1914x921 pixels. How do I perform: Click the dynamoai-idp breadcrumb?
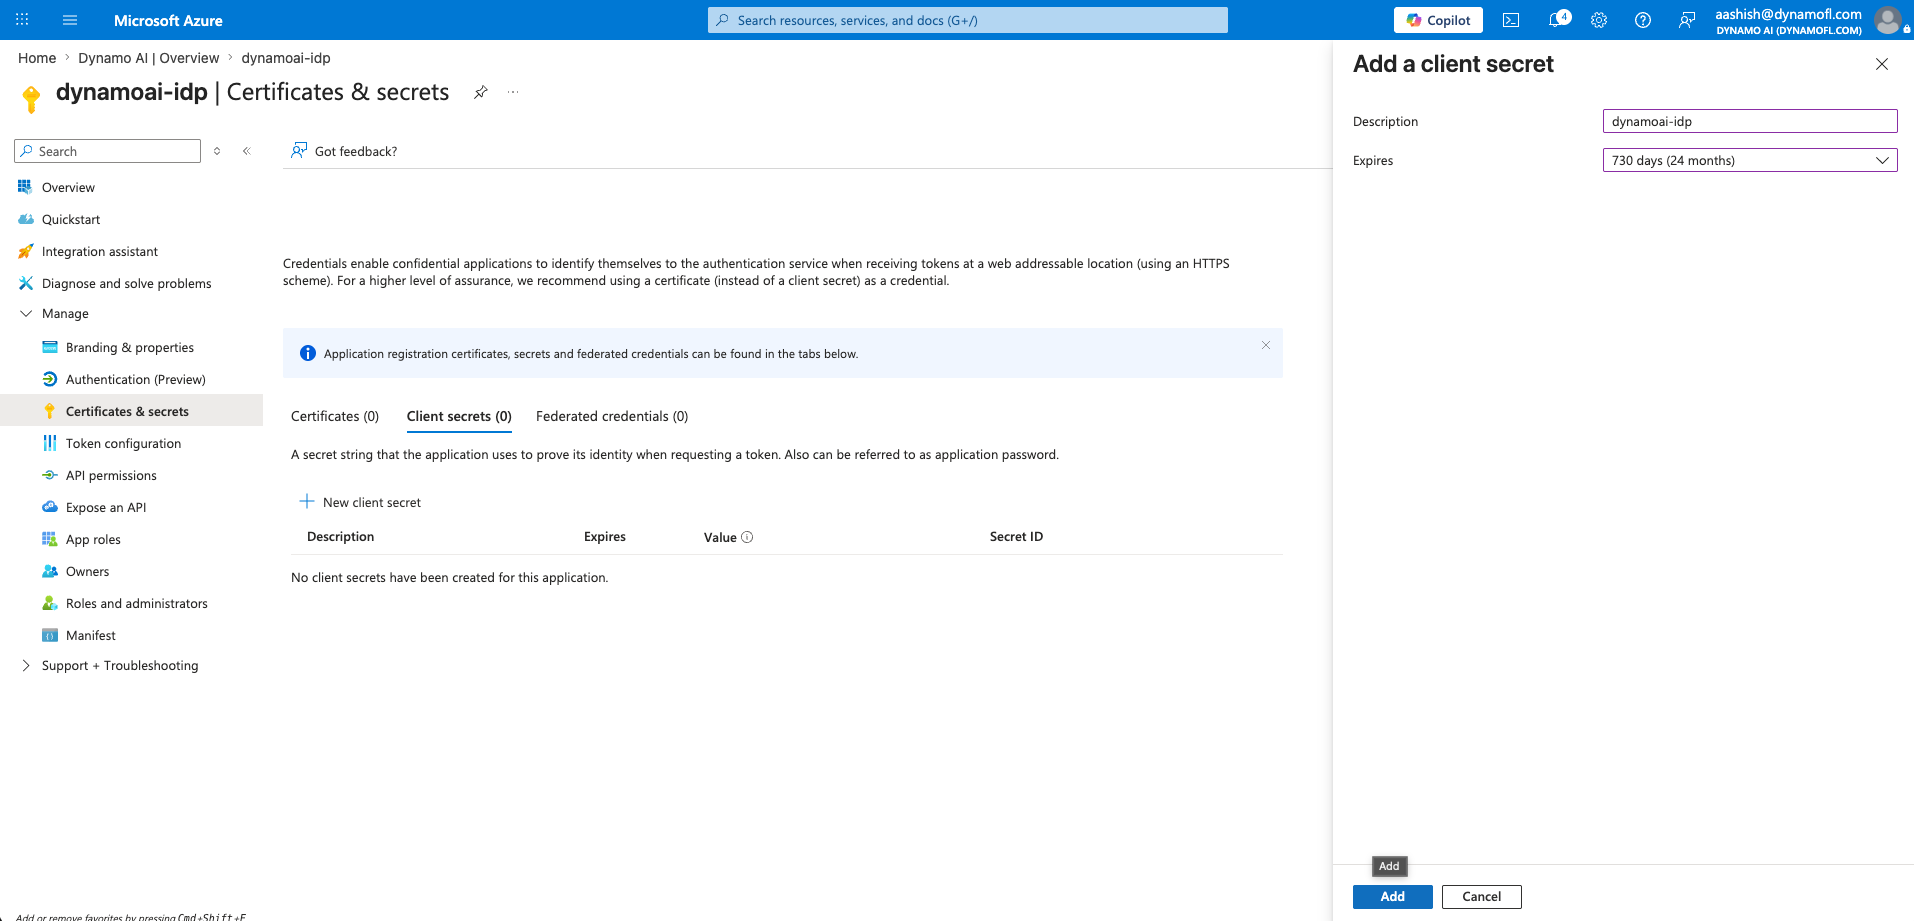click(286, 58)
